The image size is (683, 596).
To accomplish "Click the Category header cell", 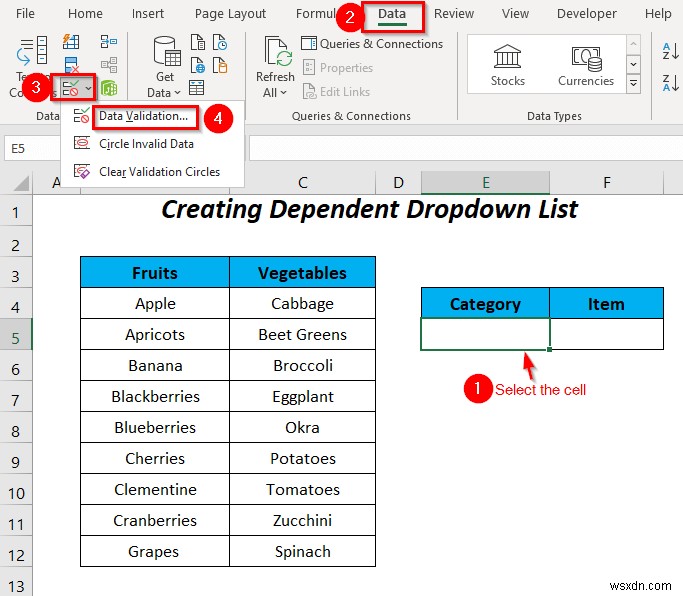I will (x=485, y=304).
